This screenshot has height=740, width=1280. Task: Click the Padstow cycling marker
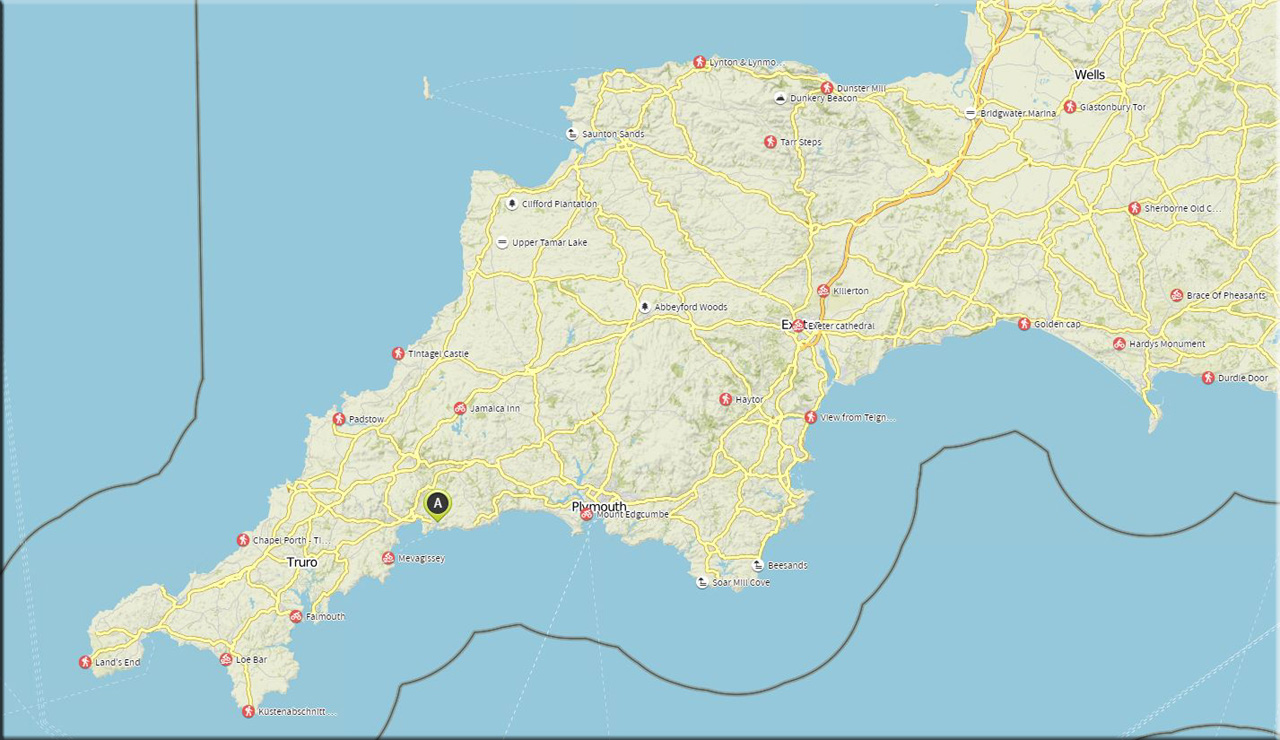coord(339,419)
